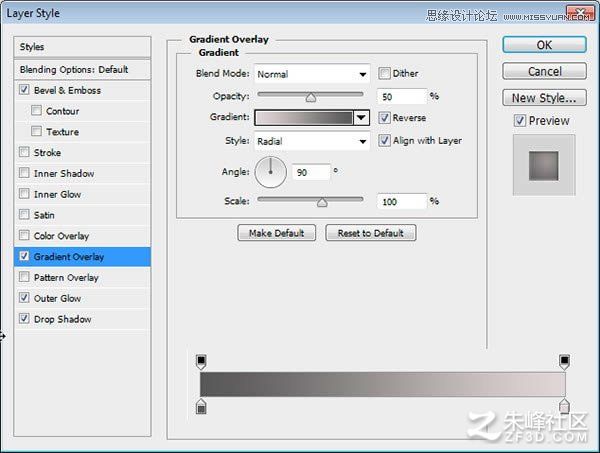Click the Opacity slider handle
600x453 pixels.
coord(311,98)
